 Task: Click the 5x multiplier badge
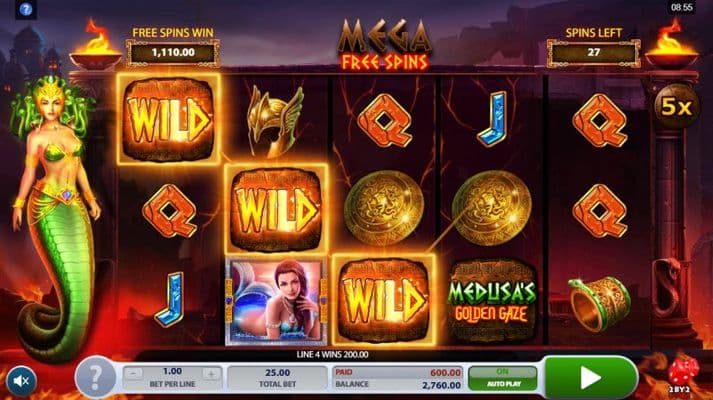[x=676, y=106]
